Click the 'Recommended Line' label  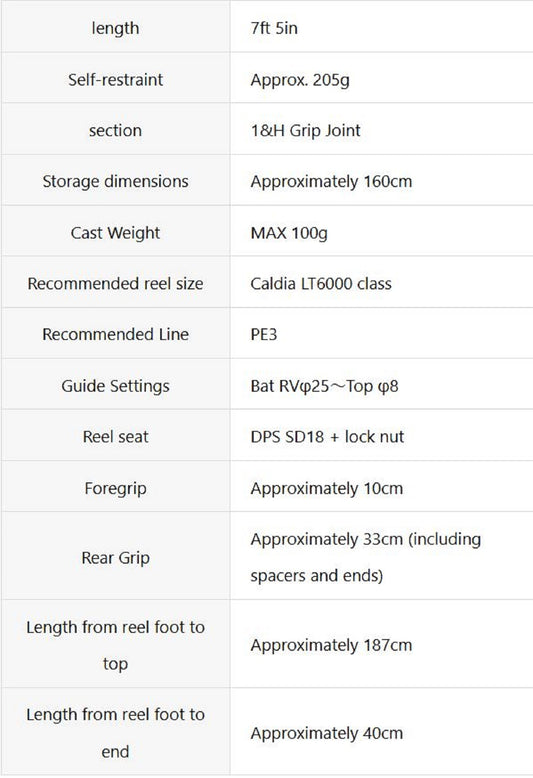click(x=115, y=334)
